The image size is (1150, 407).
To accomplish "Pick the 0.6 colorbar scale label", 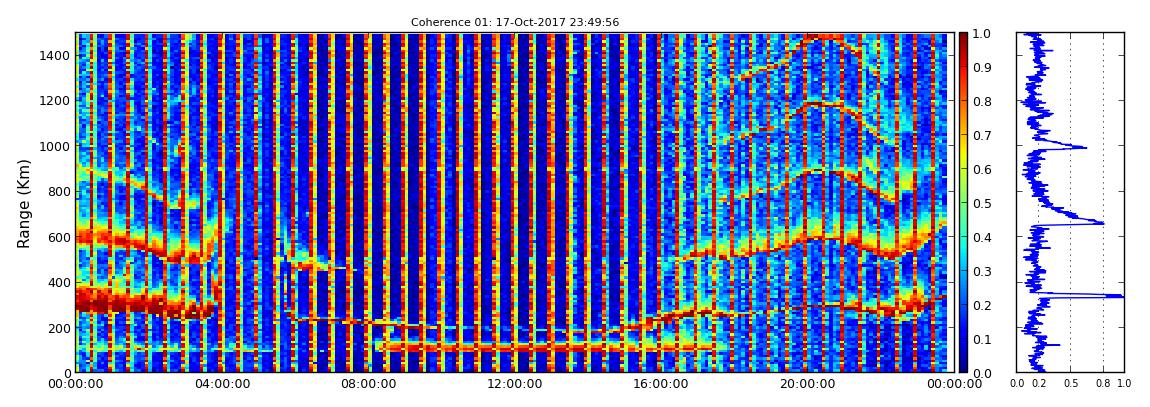I will [982, 169].
